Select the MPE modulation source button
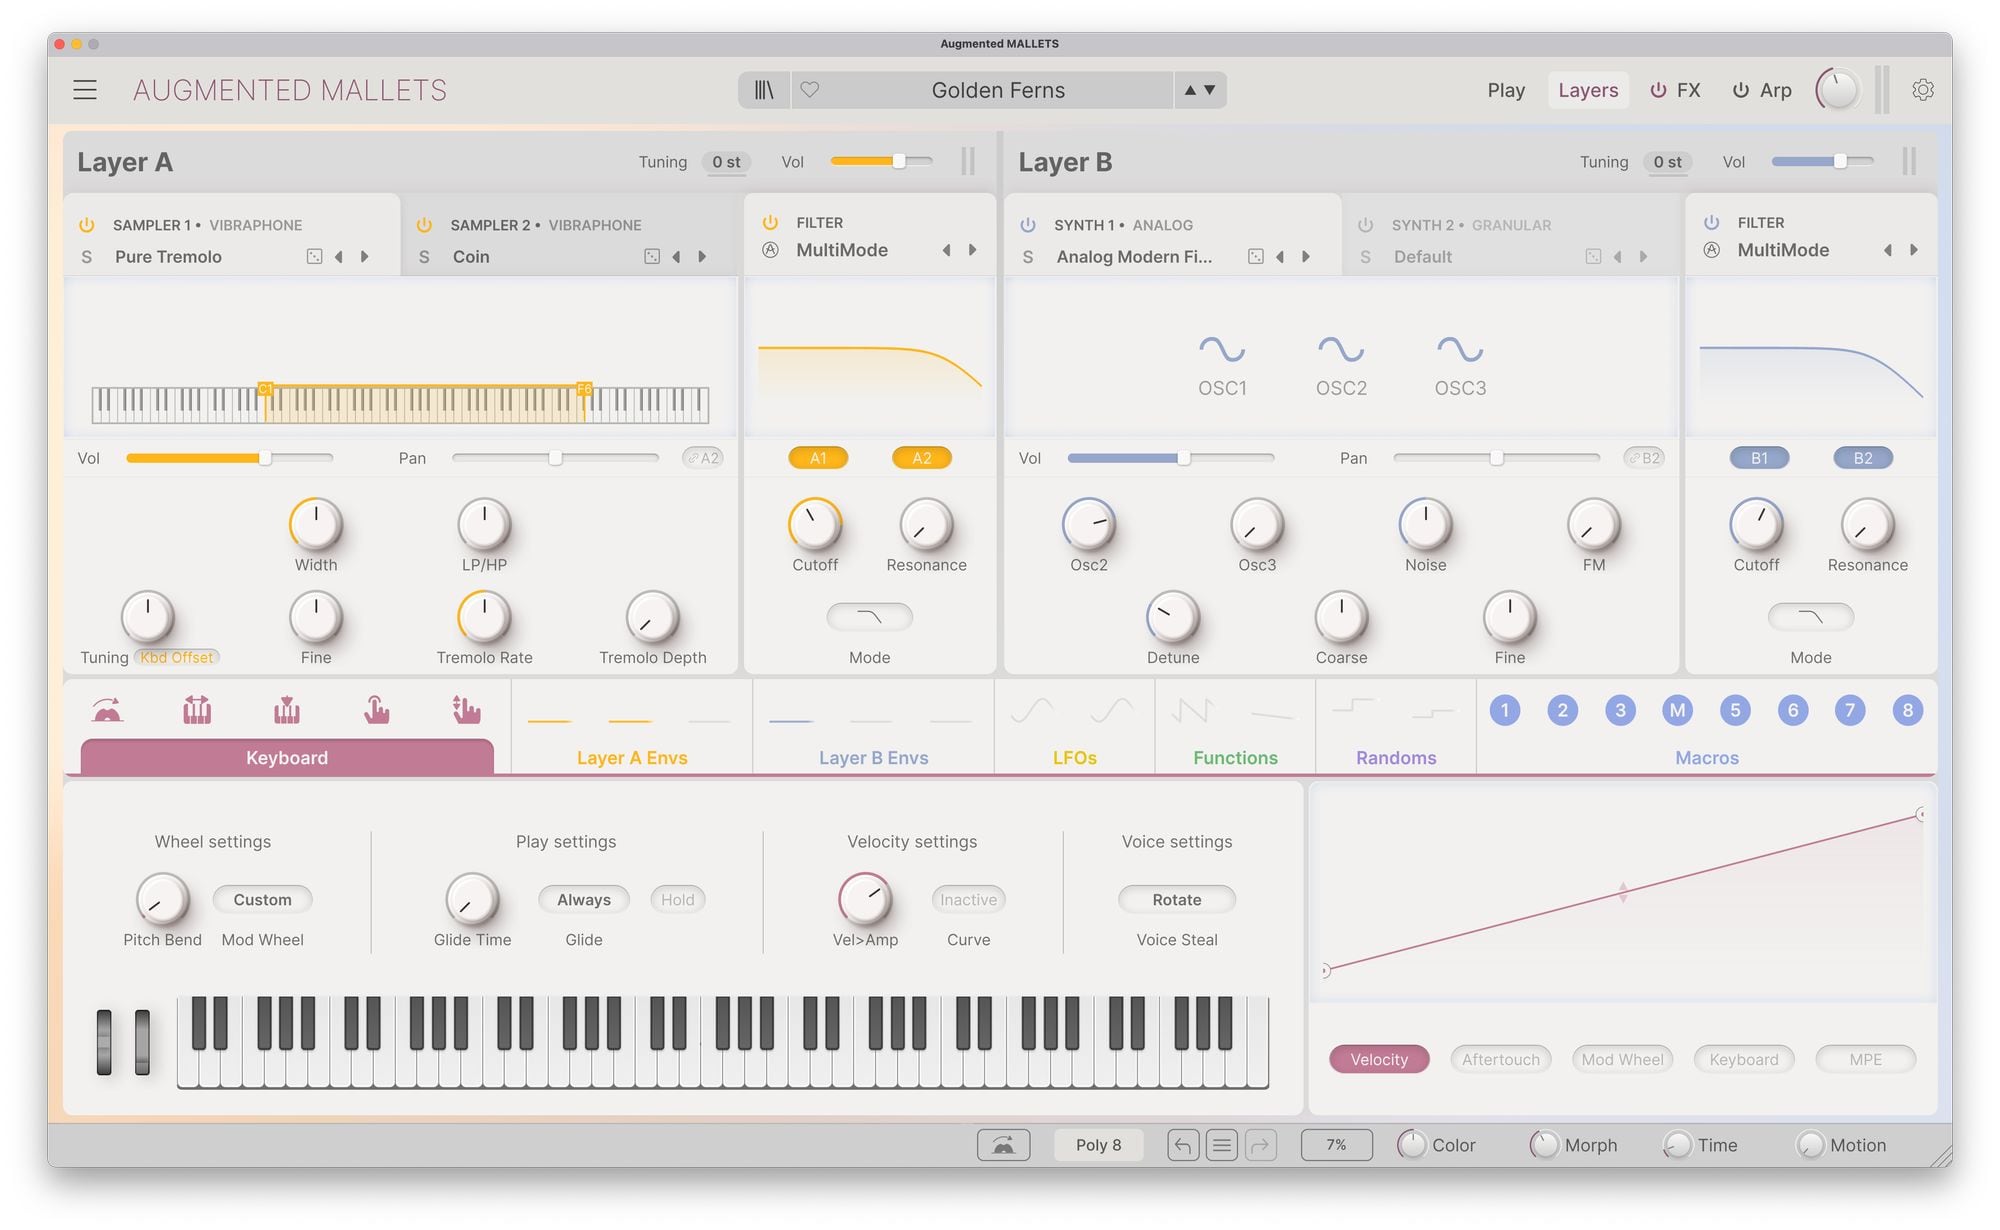 [1866, 1059]
